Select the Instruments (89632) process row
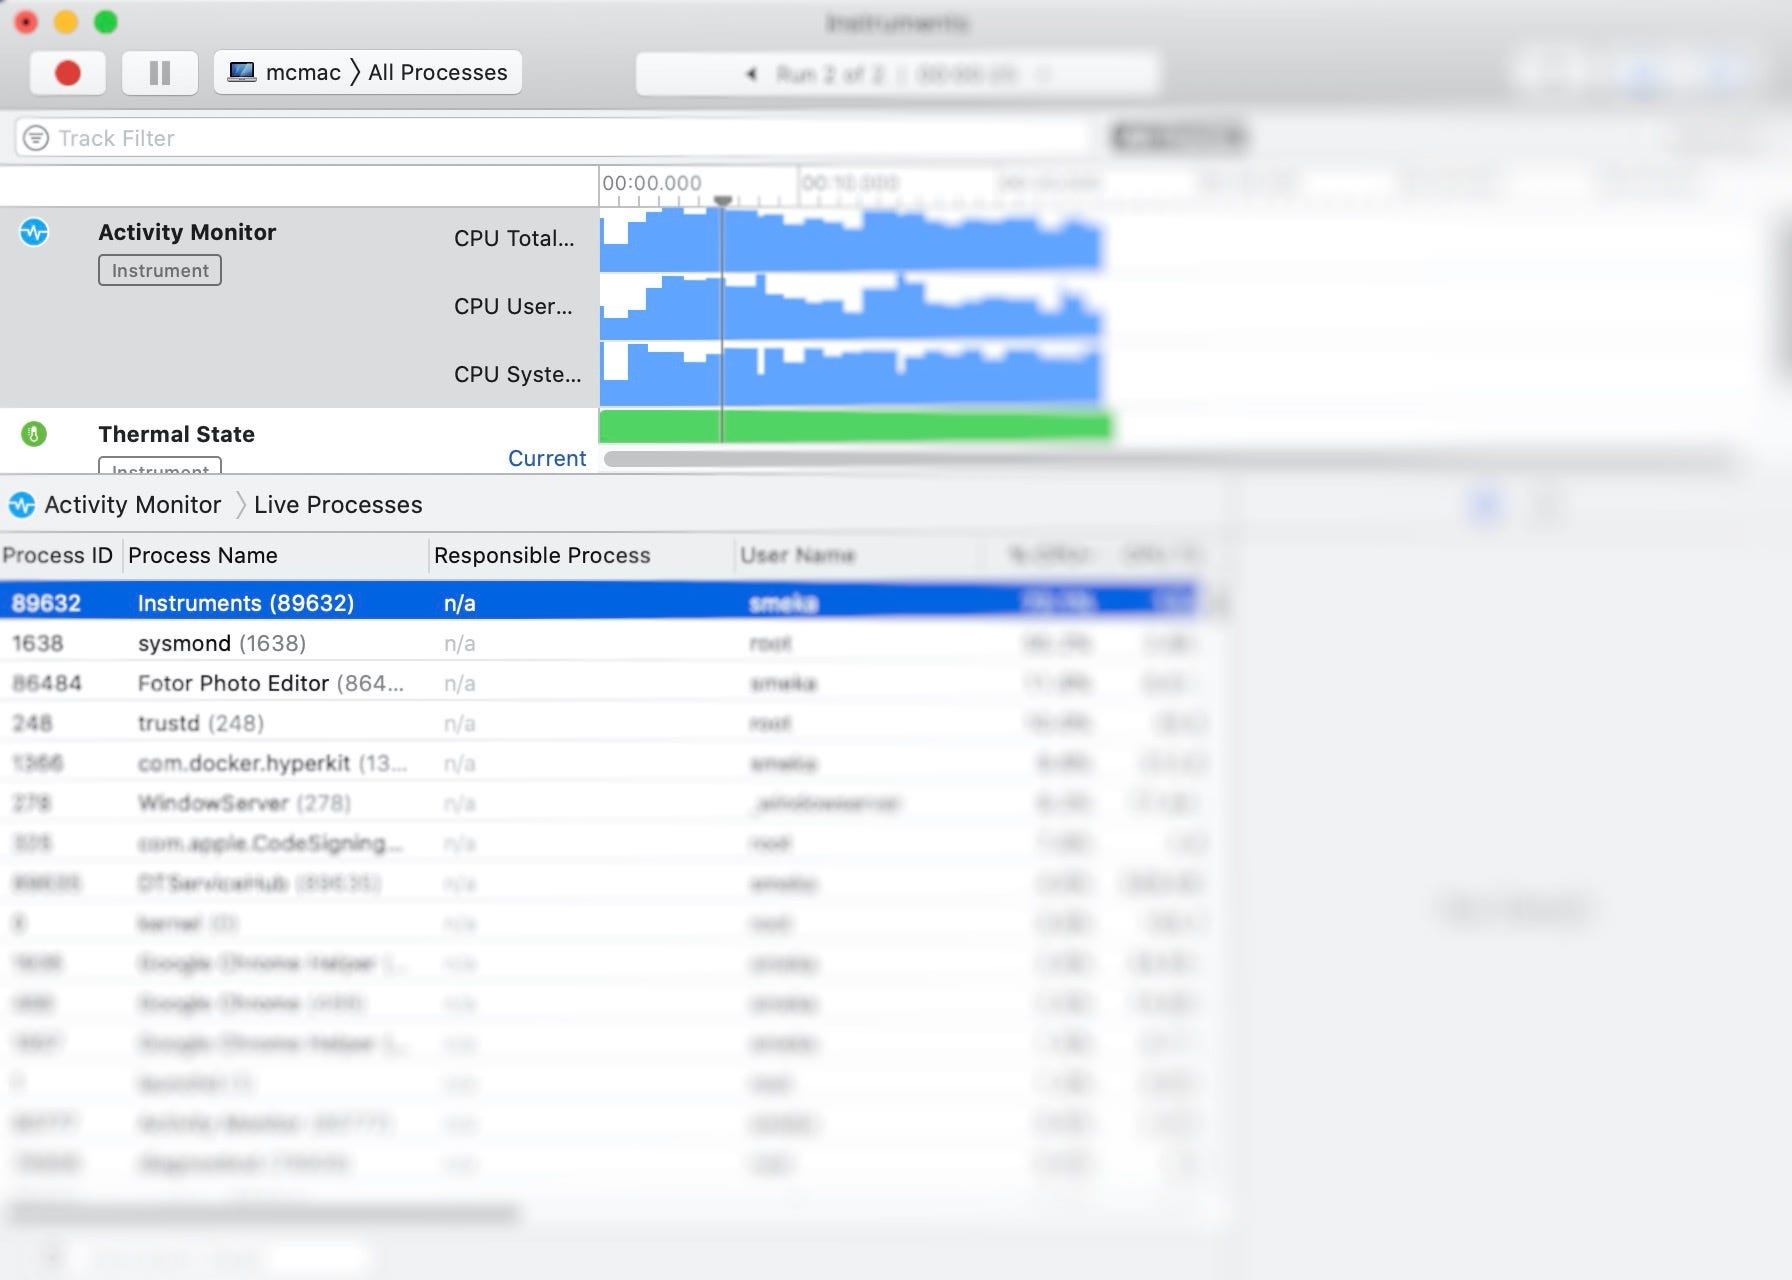This screenshot has width=1792, height=1280. click(600, 602)
